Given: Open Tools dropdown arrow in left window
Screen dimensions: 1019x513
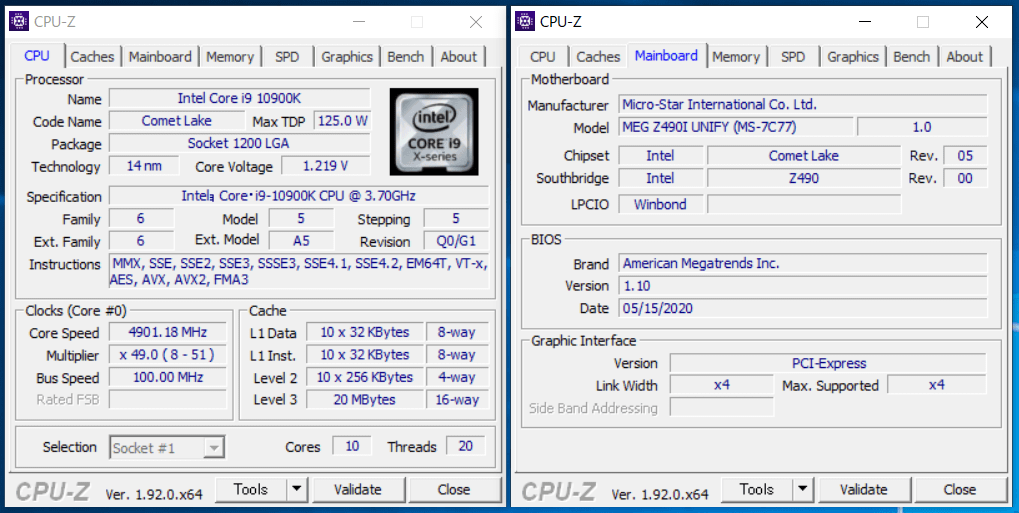Looking at the screenshot, I should (x=297, y=490).
